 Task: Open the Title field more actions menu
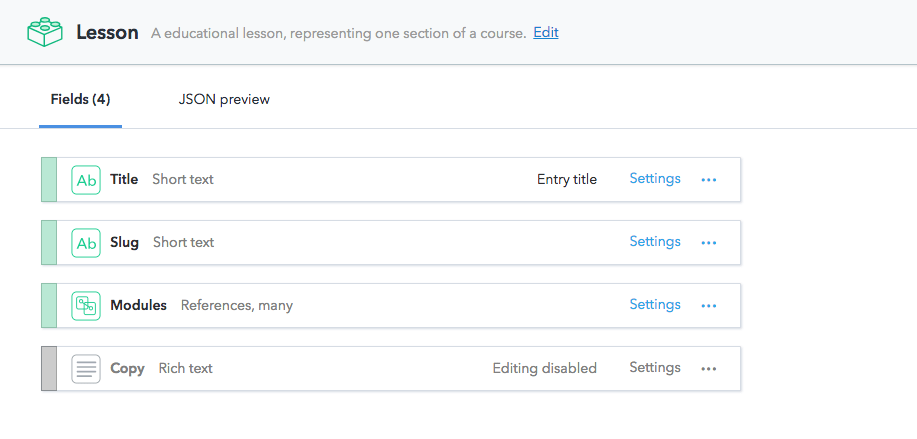[709, 180]
